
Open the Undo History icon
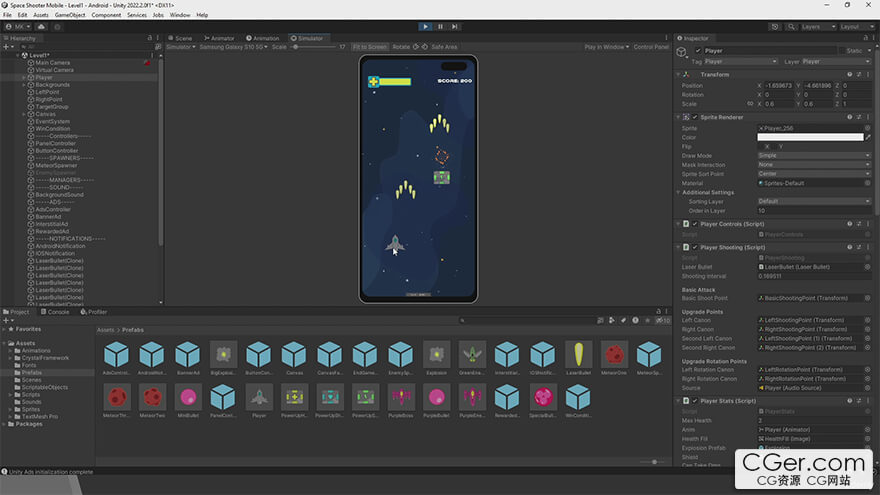(776, 27)
